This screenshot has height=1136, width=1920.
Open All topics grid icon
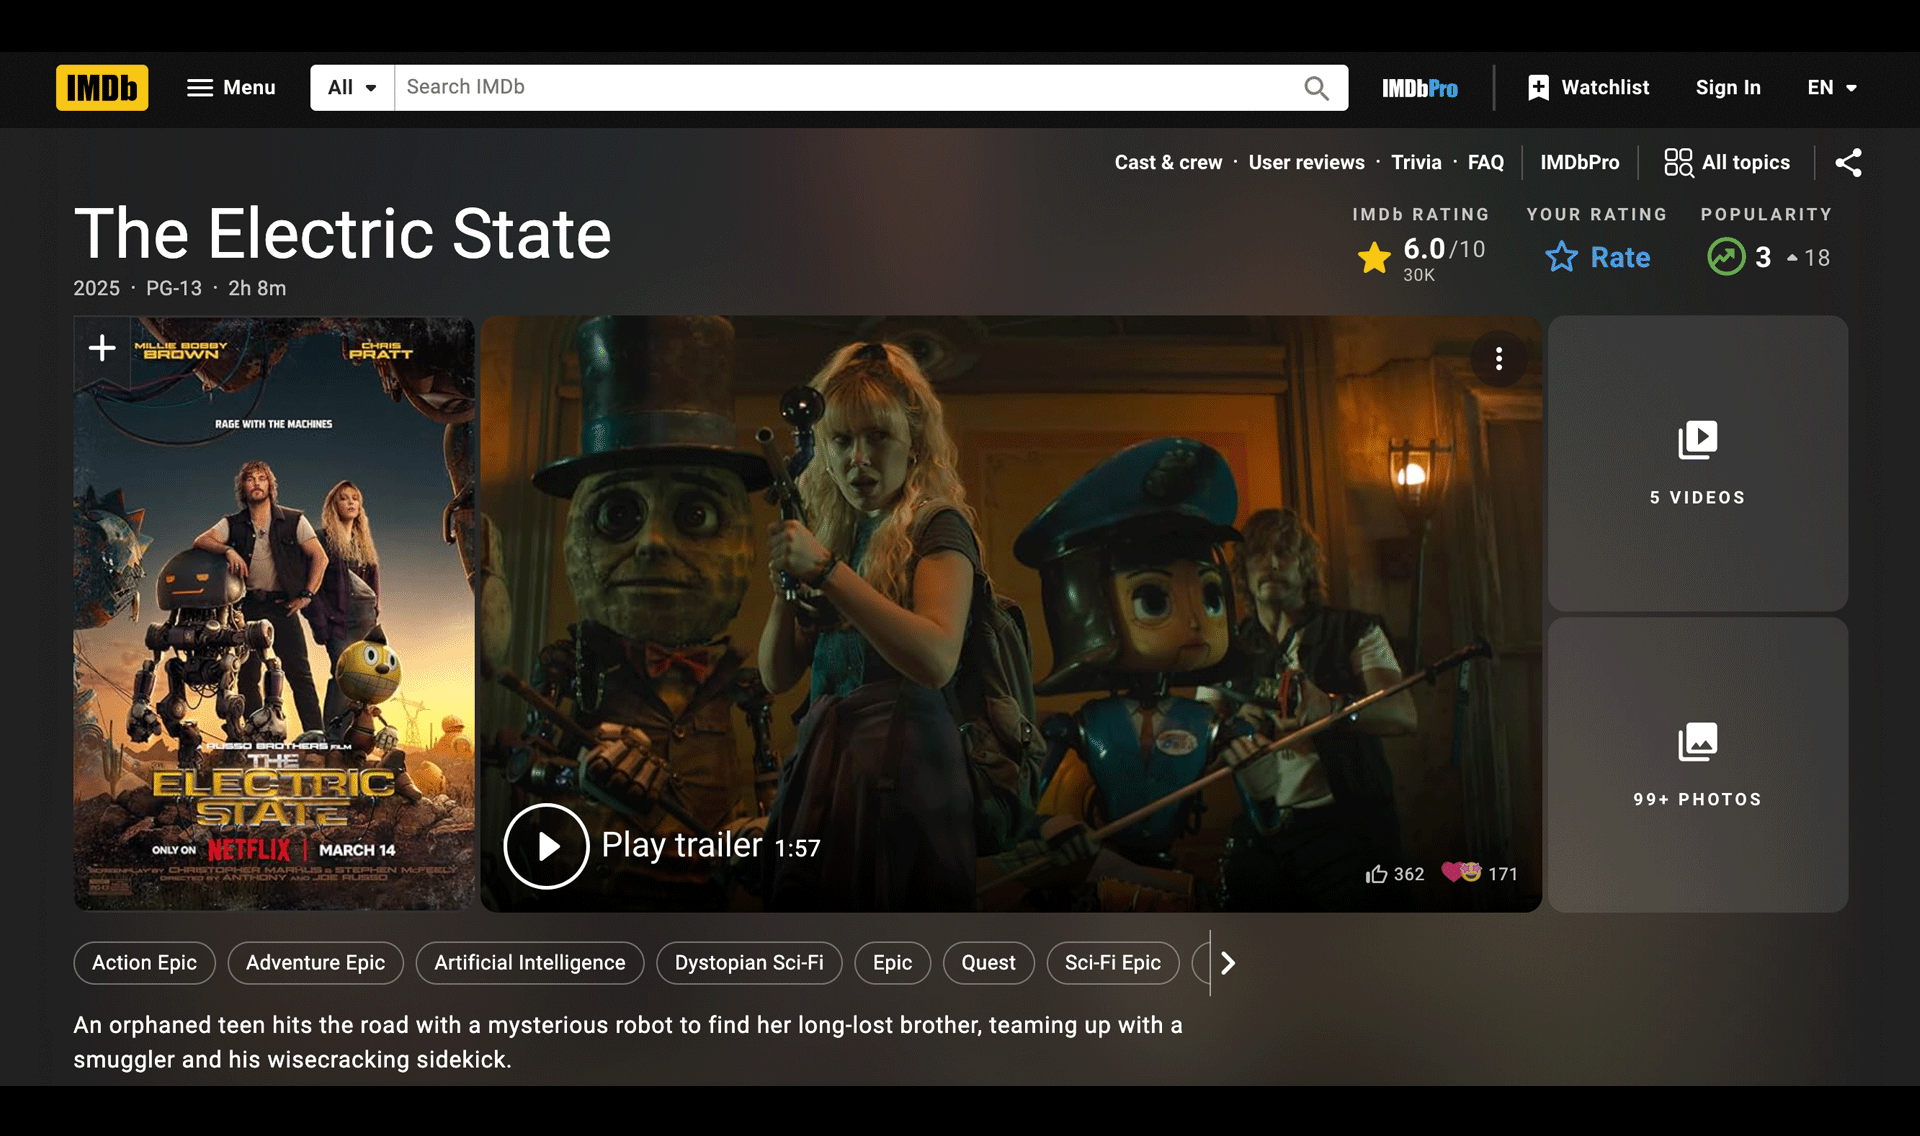pos(1678,163)
